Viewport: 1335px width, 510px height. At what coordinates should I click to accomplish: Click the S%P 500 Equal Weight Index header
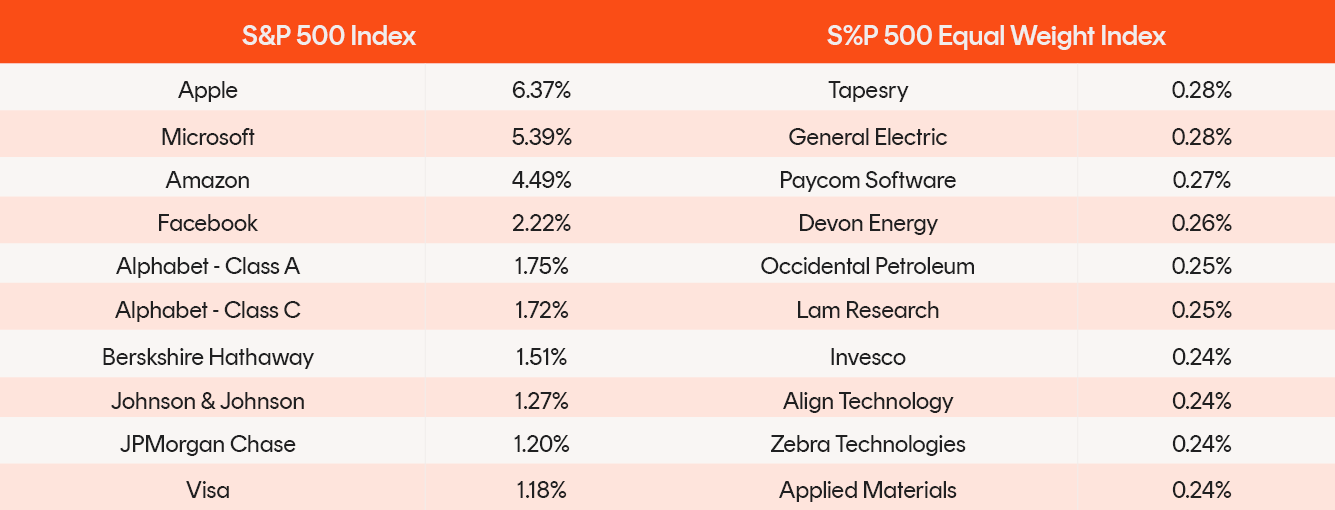point(996,36)
